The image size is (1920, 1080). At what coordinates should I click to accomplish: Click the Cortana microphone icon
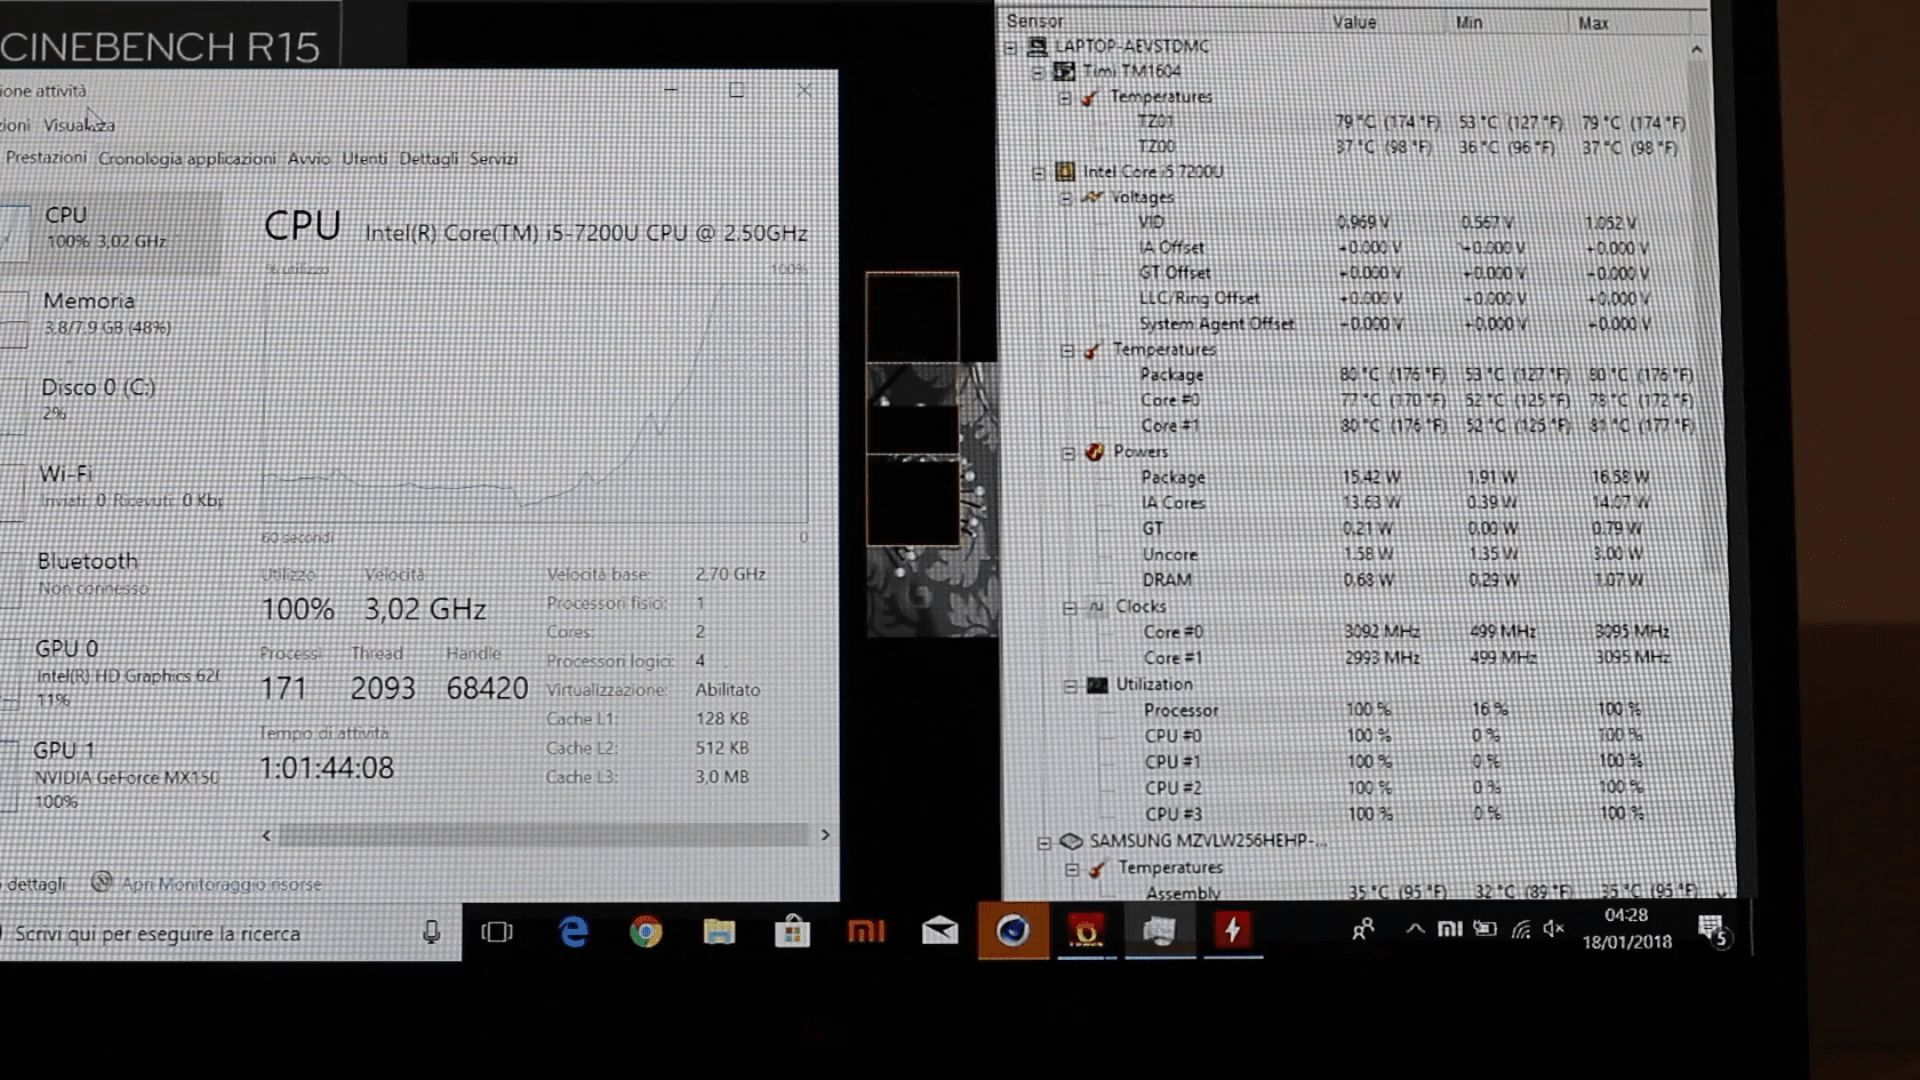click(431, 933)
